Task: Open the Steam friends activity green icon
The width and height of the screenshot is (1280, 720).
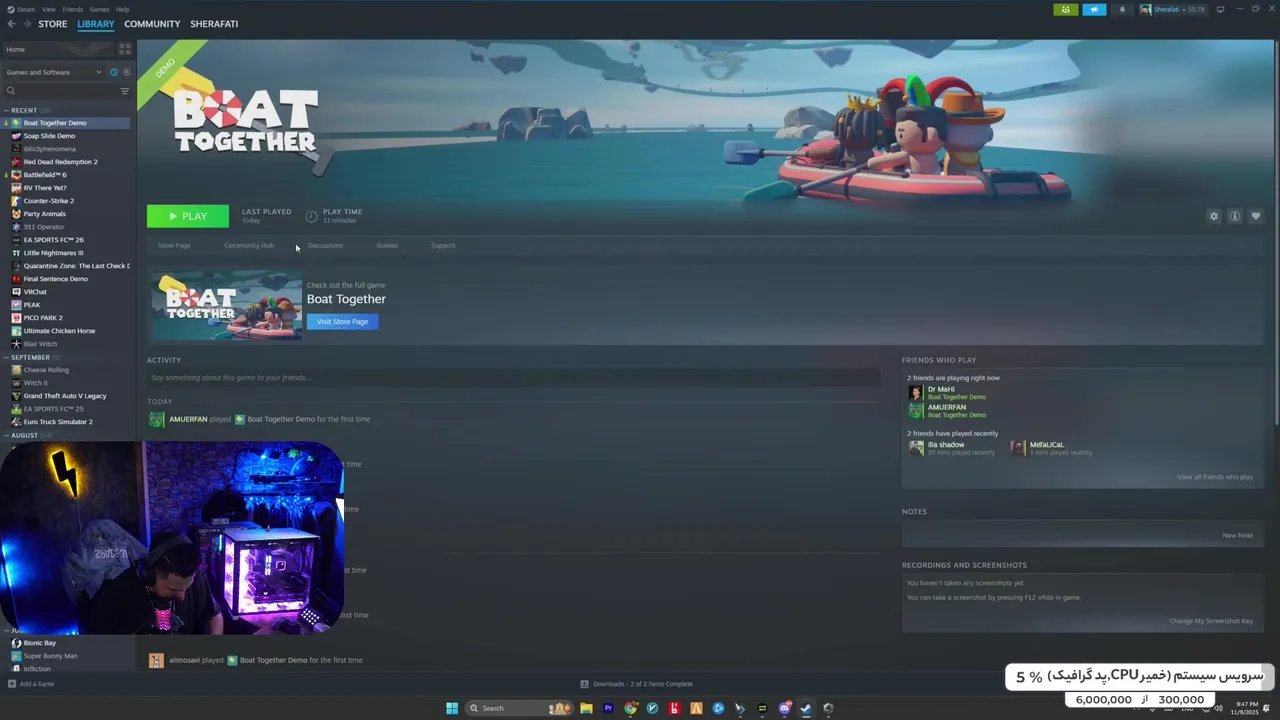Action: coord(1065,9)
